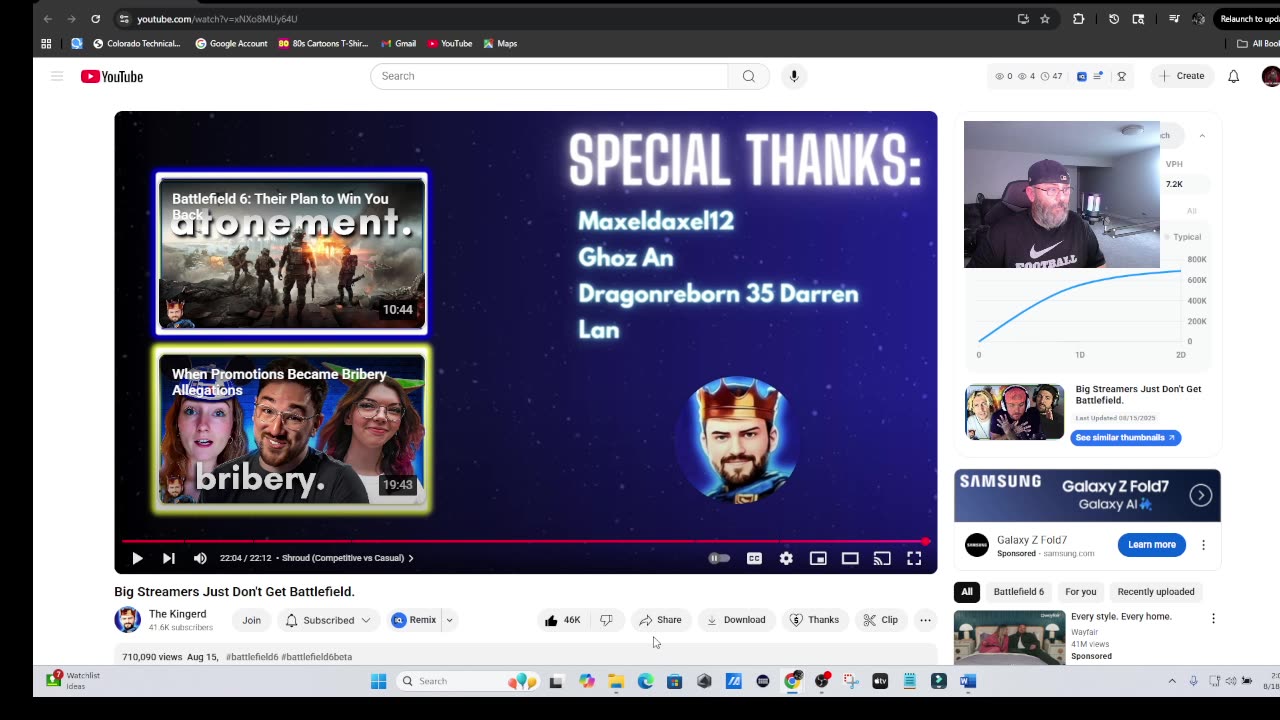Viewport: 1280px width, 720px height.
Task: Enable miniplayer mode icon
Action: (x=818, y=558)
